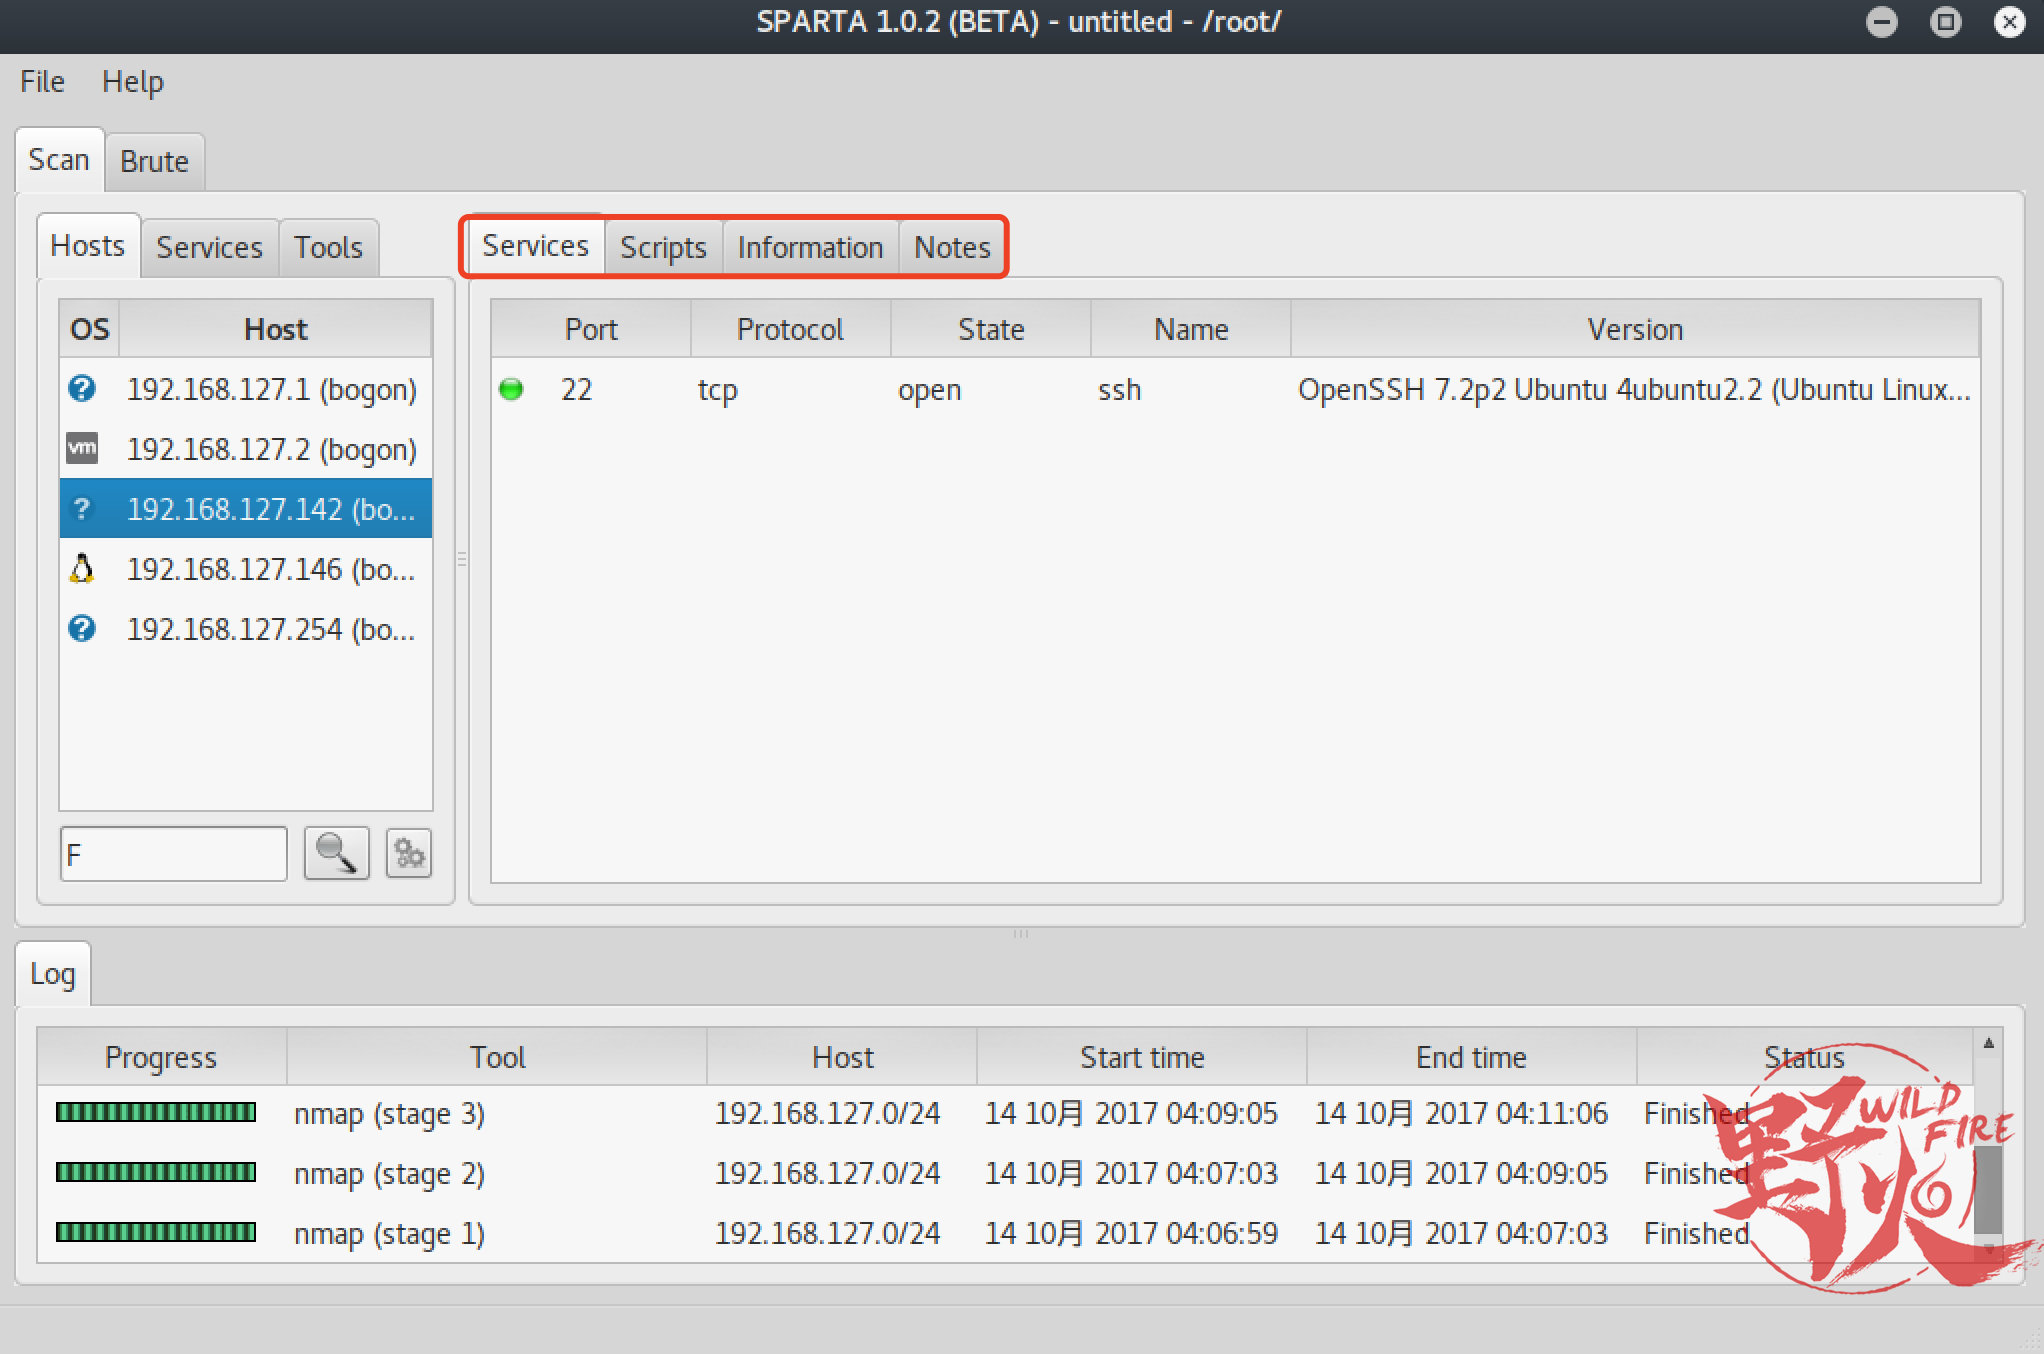The height and width of the screenshot is (1354, 2044).
Task: Select the Log tab
Action: pos(53,973)
